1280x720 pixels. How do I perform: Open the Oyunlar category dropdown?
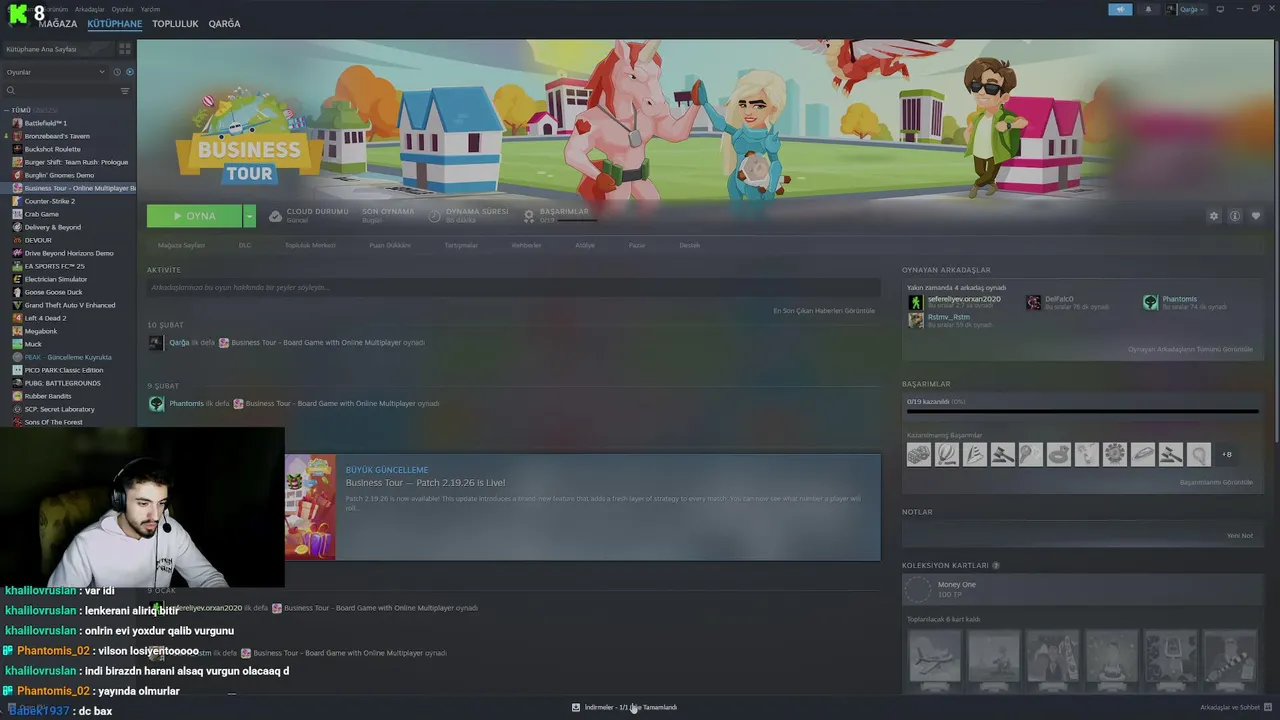pyautogui.click(x=55, y=72)
